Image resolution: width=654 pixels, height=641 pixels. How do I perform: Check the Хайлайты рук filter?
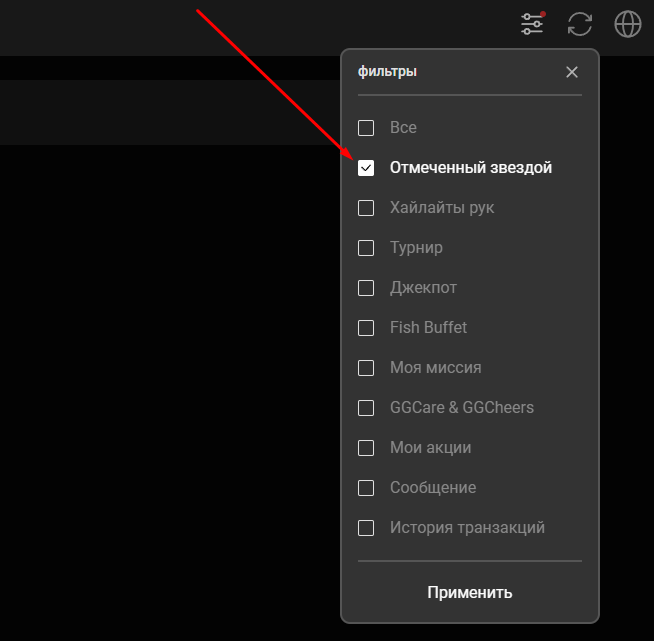[366, 208]
